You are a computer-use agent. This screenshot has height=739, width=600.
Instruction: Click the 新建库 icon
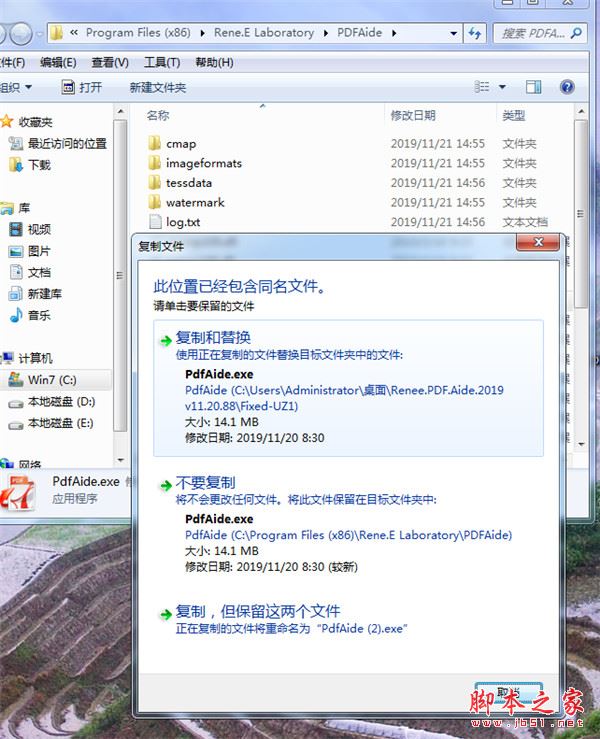[16, 294]
